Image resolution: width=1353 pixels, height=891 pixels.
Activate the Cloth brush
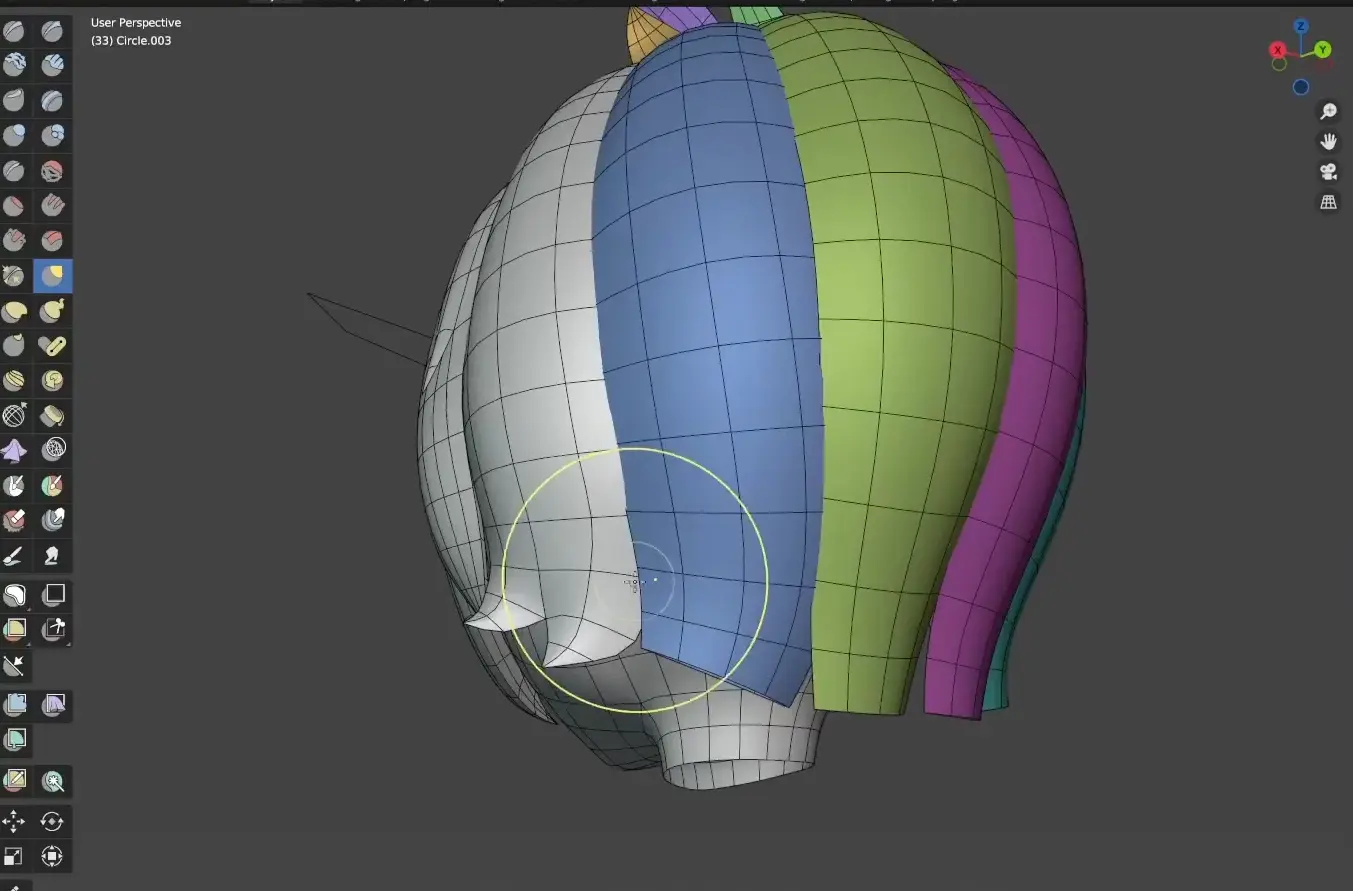click(x=14, y=450)
